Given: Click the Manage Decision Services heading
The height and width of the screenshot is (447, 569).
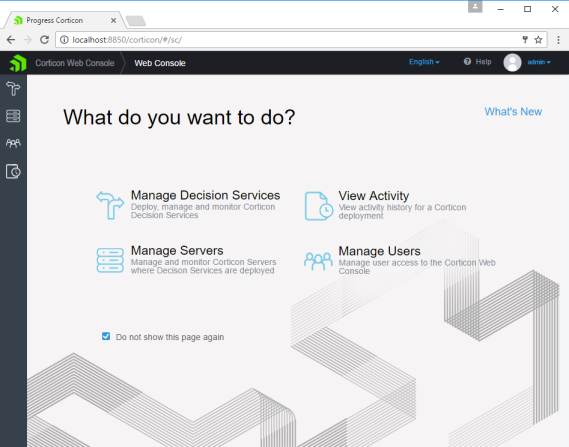Looking at the screenshot, I should point(205,195).
